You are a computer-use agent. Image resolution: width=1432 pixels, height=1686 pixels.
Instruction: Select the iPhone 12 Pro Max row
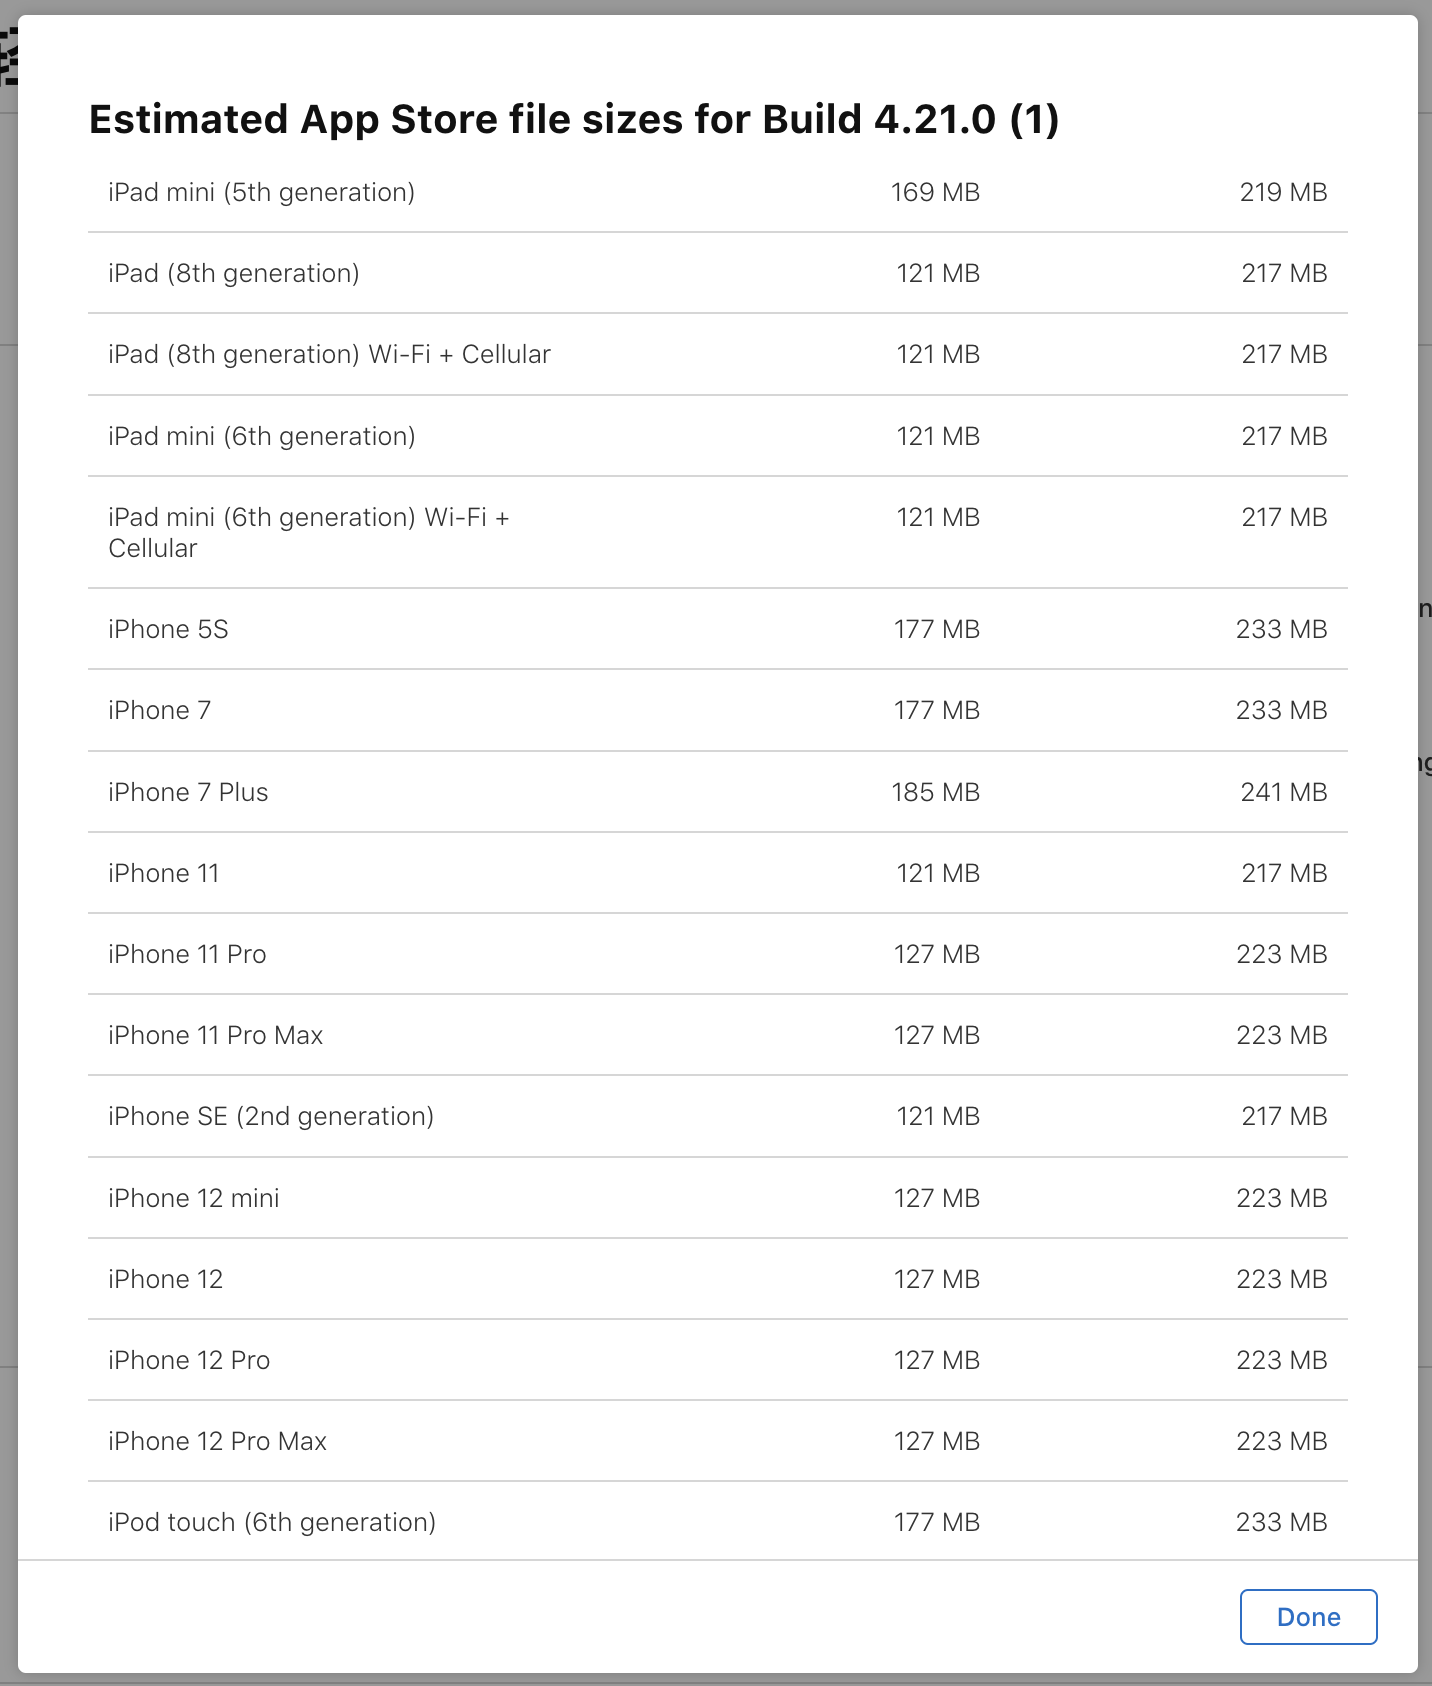[x=217, y=1441]
